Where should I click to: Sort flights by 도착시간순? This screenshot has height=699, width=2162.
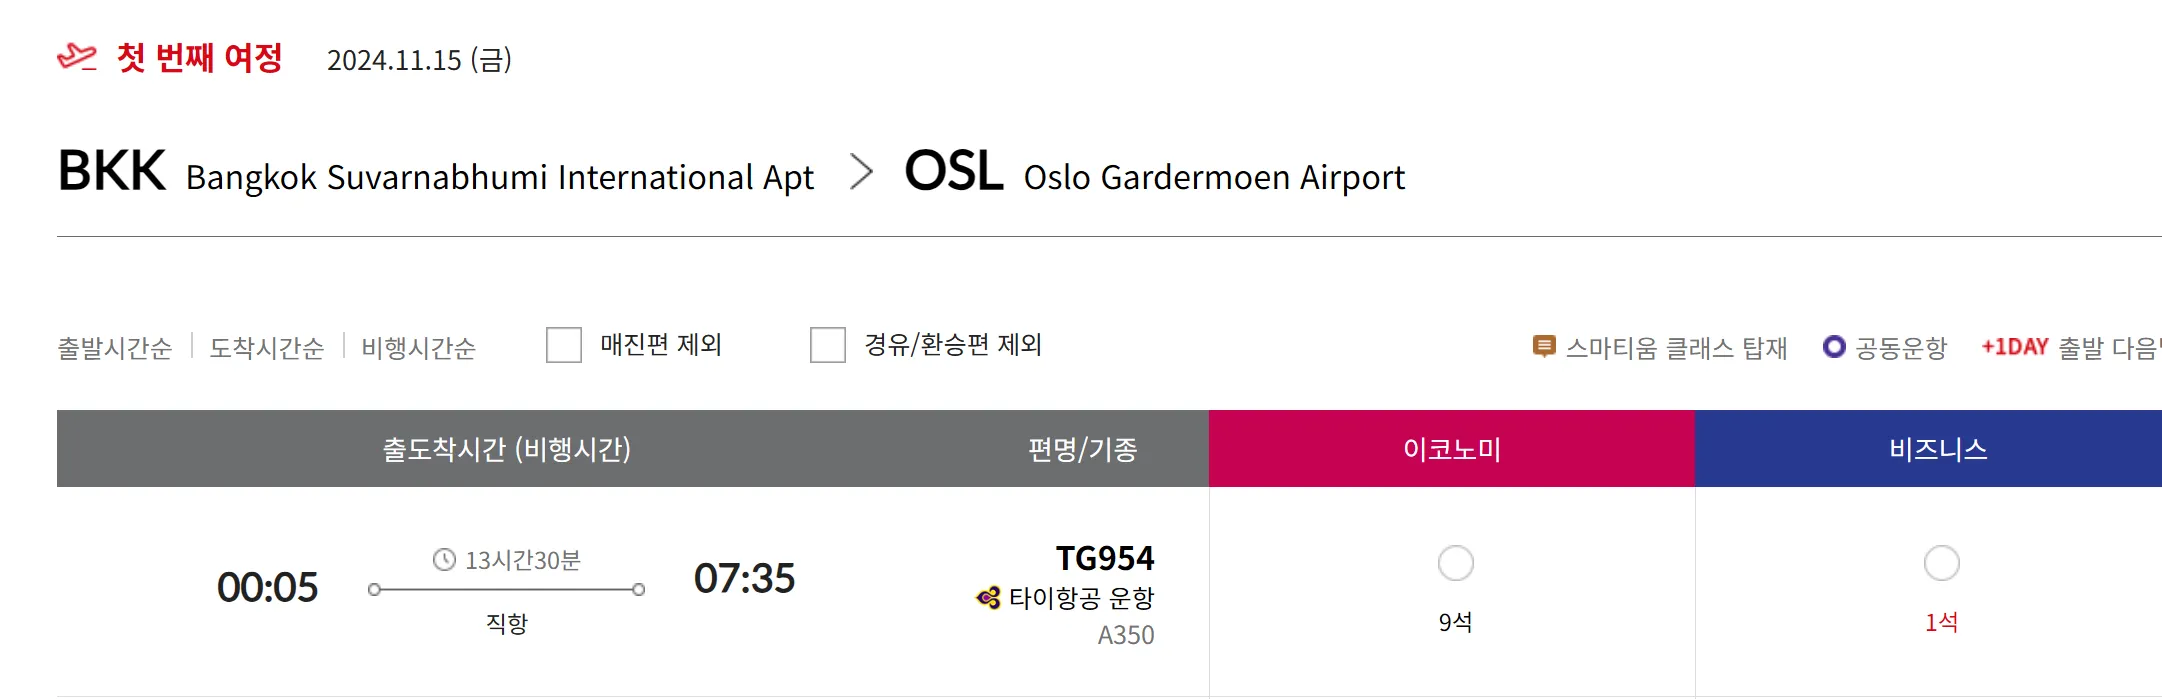coord(267,348)
